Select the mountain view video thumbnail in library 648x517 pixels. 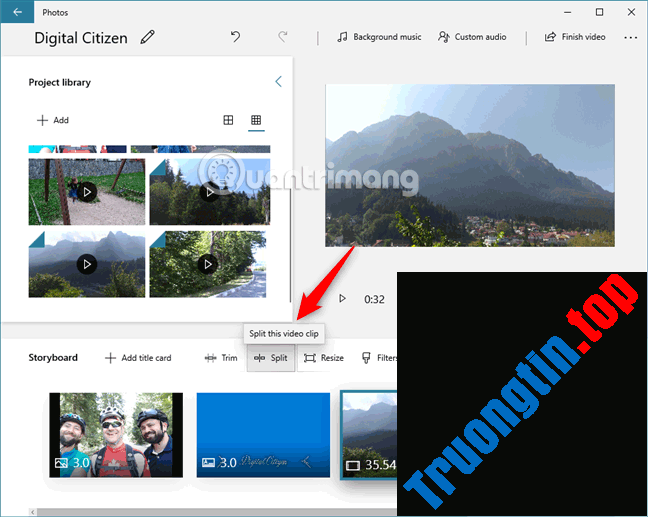tap(87, 264)
